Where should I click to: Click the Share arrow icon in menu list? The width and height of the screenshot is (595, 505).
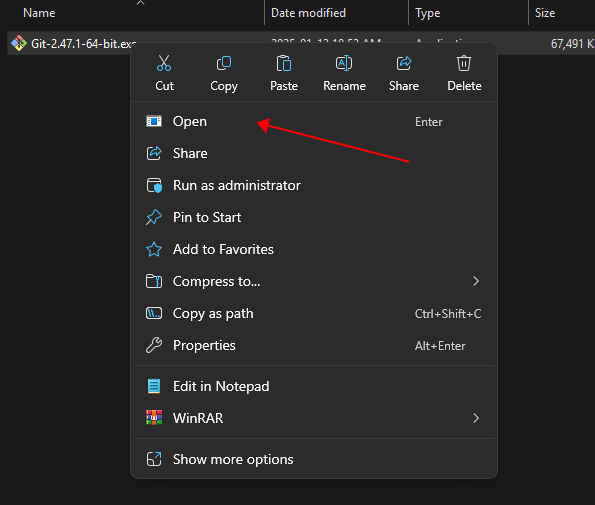154,153
